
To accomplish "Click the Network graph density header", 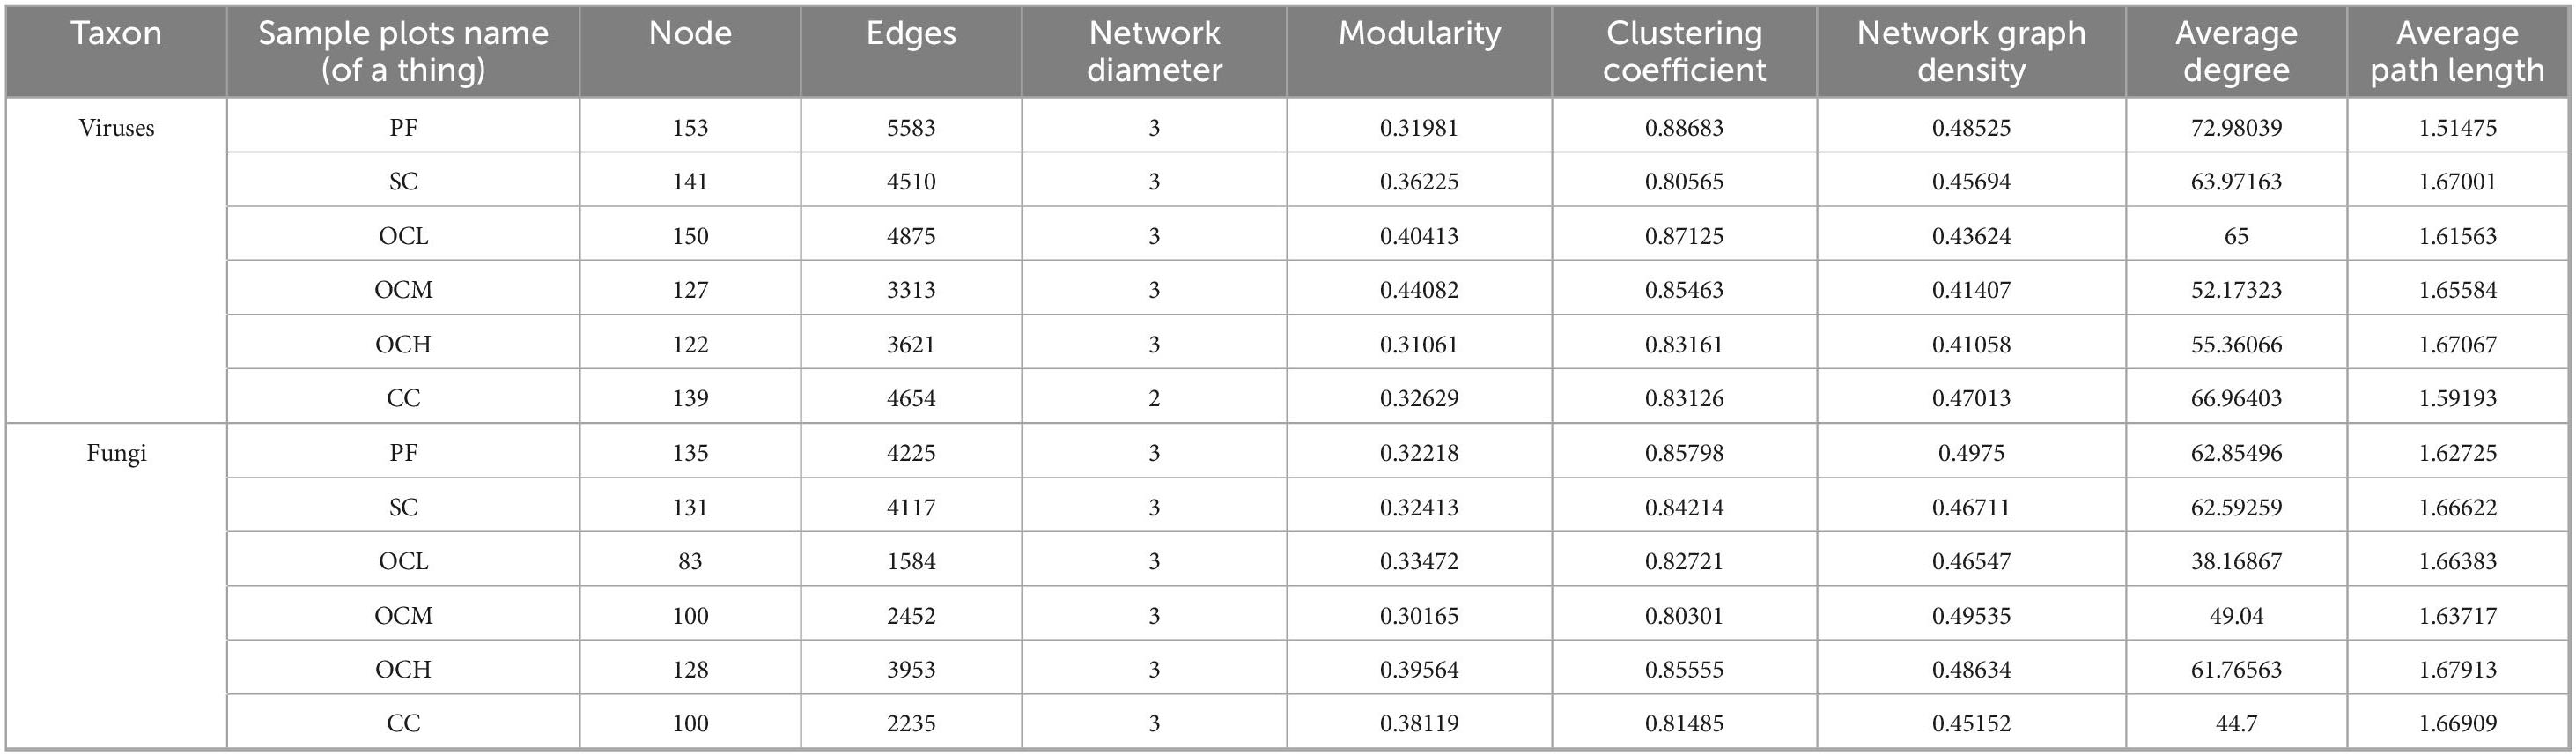I will 1971,52.
